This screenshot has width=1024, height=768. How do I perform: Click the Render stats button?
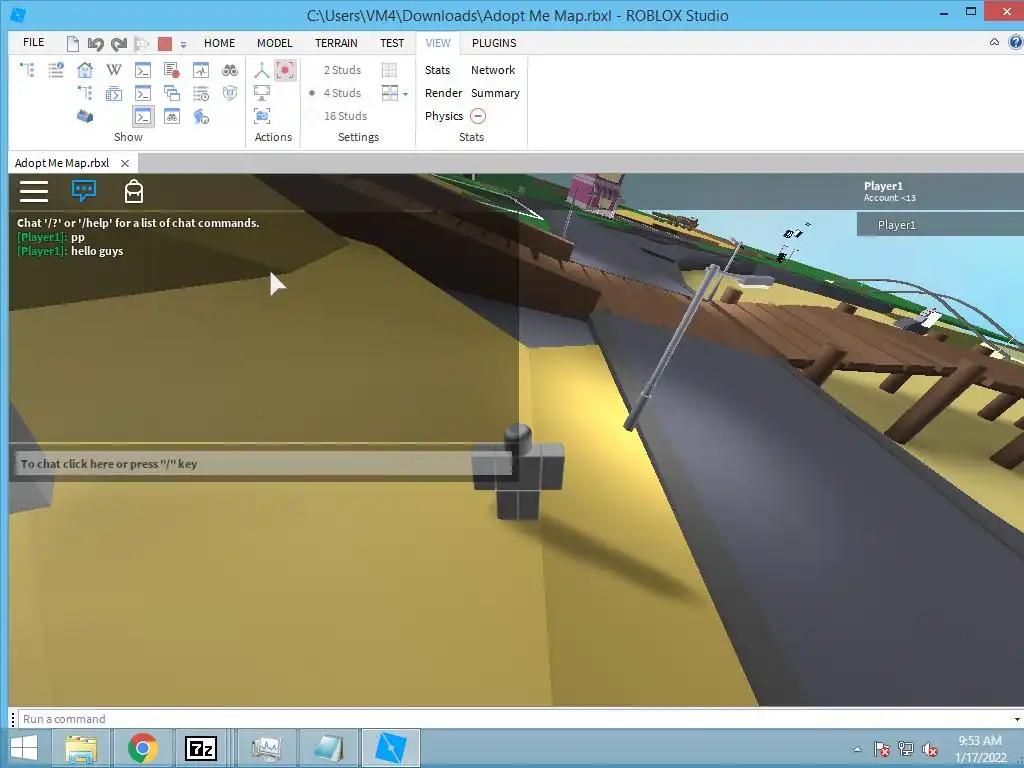click(x=443, y=93)
